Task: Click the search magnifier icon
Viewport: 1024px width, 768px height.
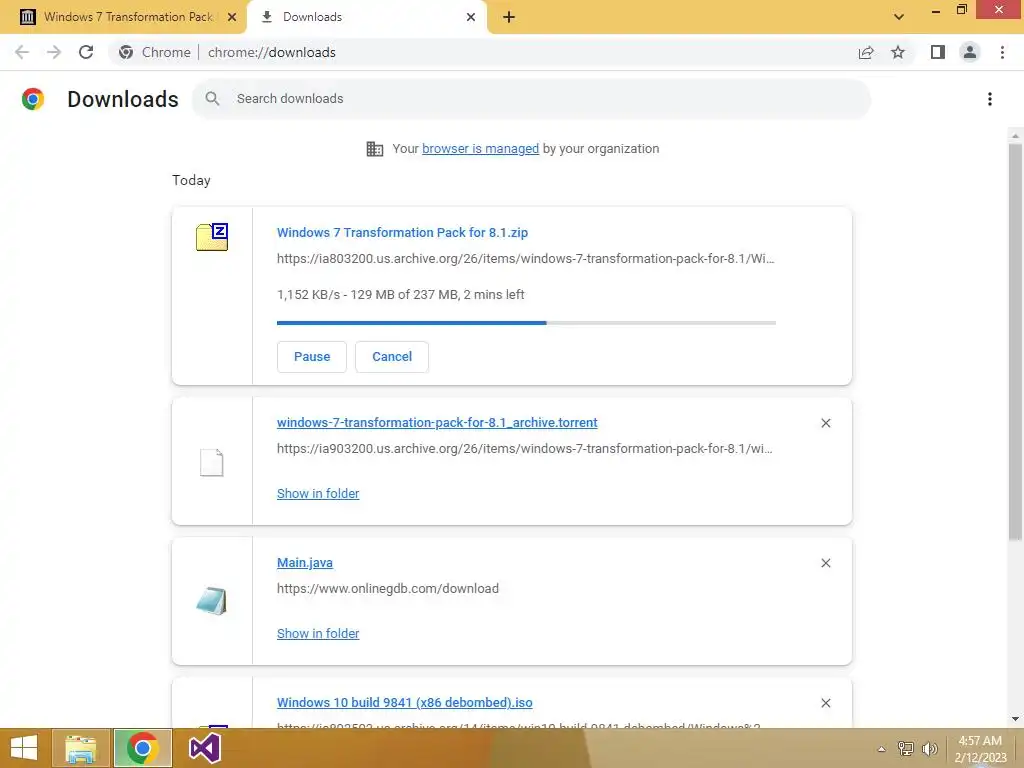Action: point(212,99)
